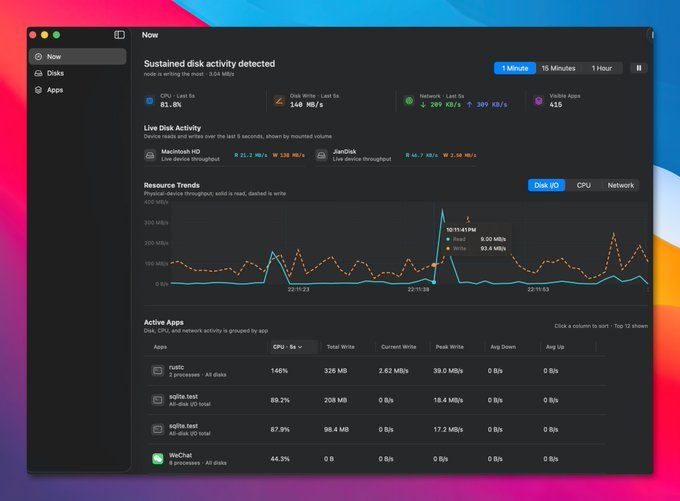
Task: Click the blue CPU chip icon
Action: [150, 101]
